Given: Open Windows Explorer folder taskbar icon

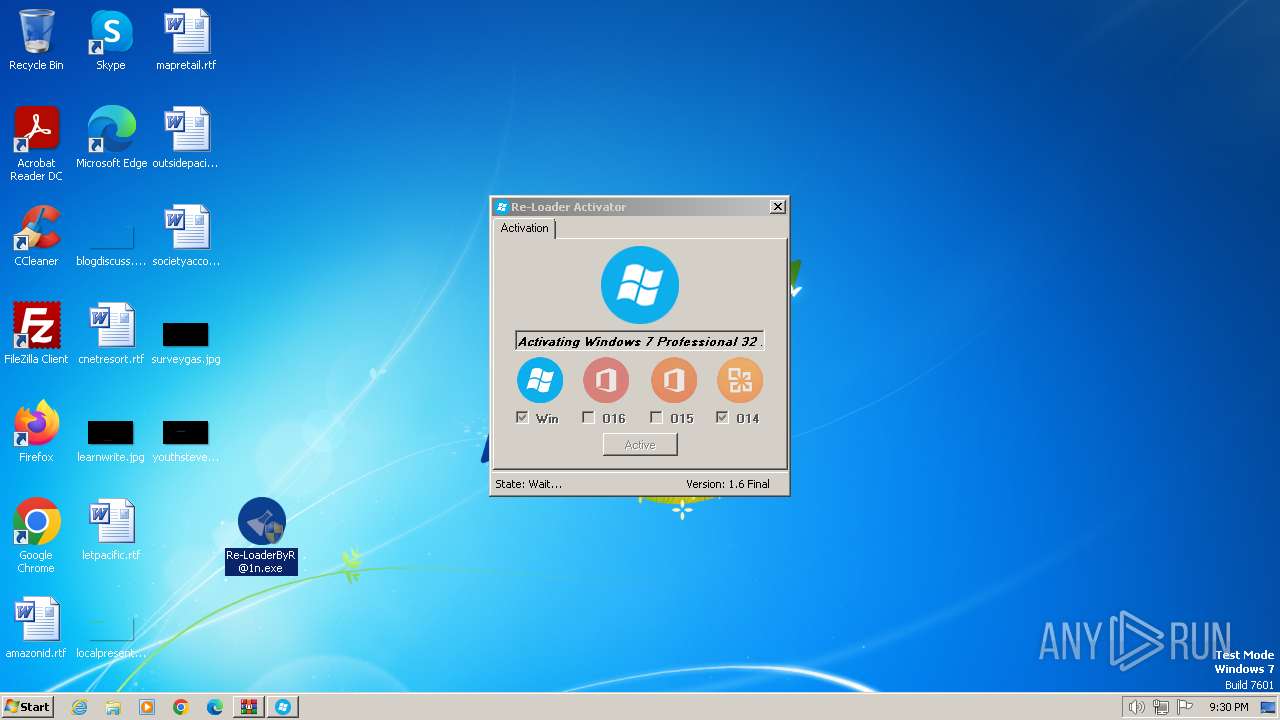Looking at the screenshot, I should 113,707.
